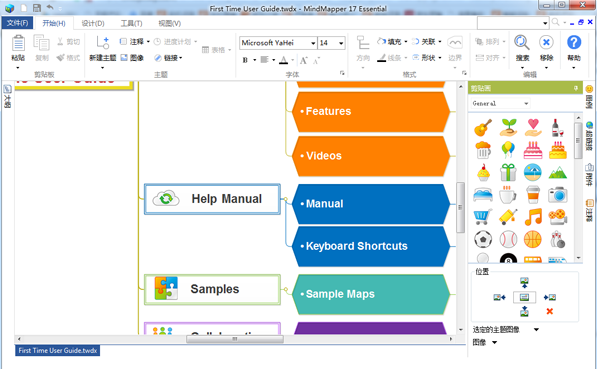Insert an image with the 图像 button
The width and height of the screenshot is (597, 369).
tap(132, 58)
